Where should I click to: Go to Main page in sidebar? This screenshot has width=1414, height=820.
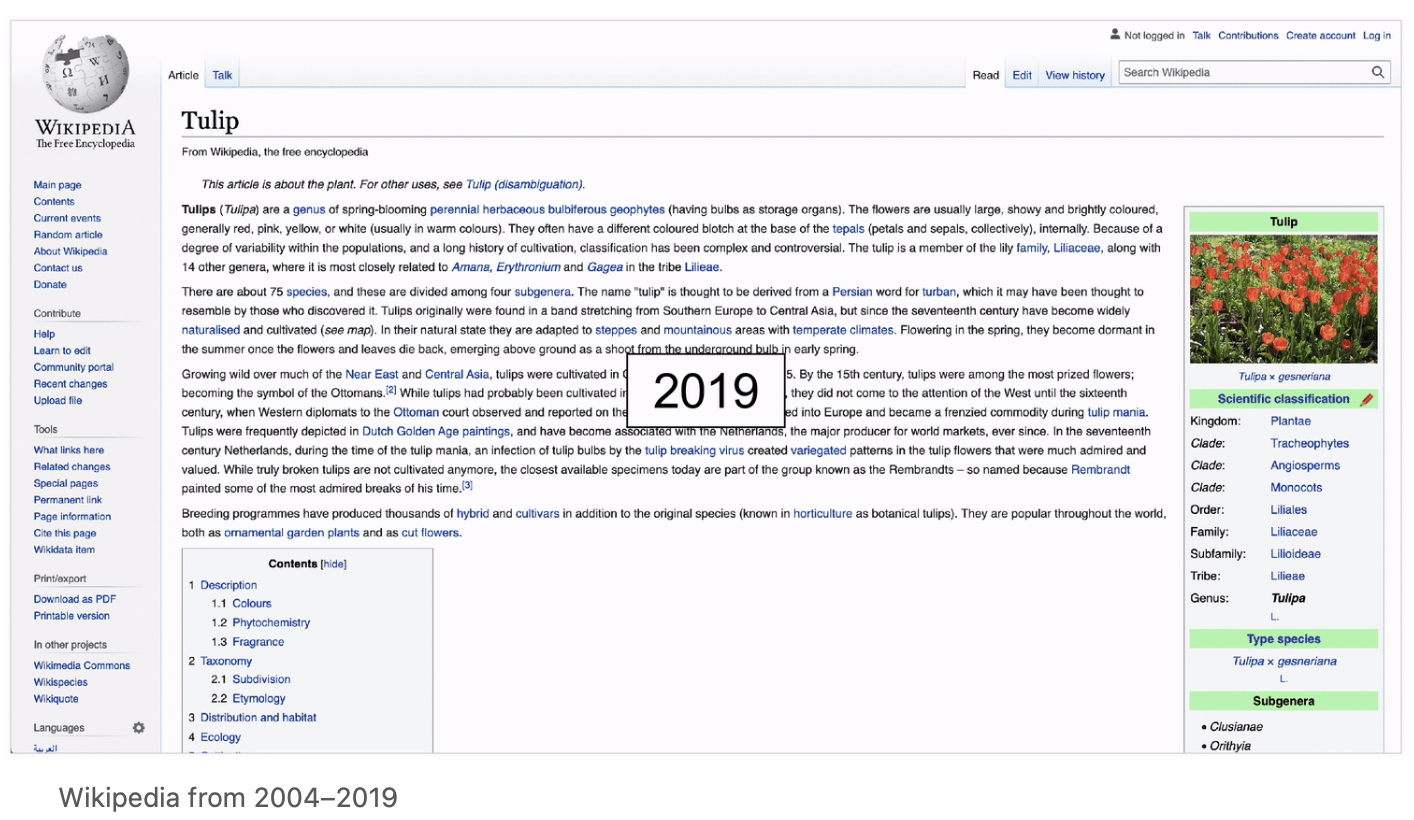coord(58,185)
